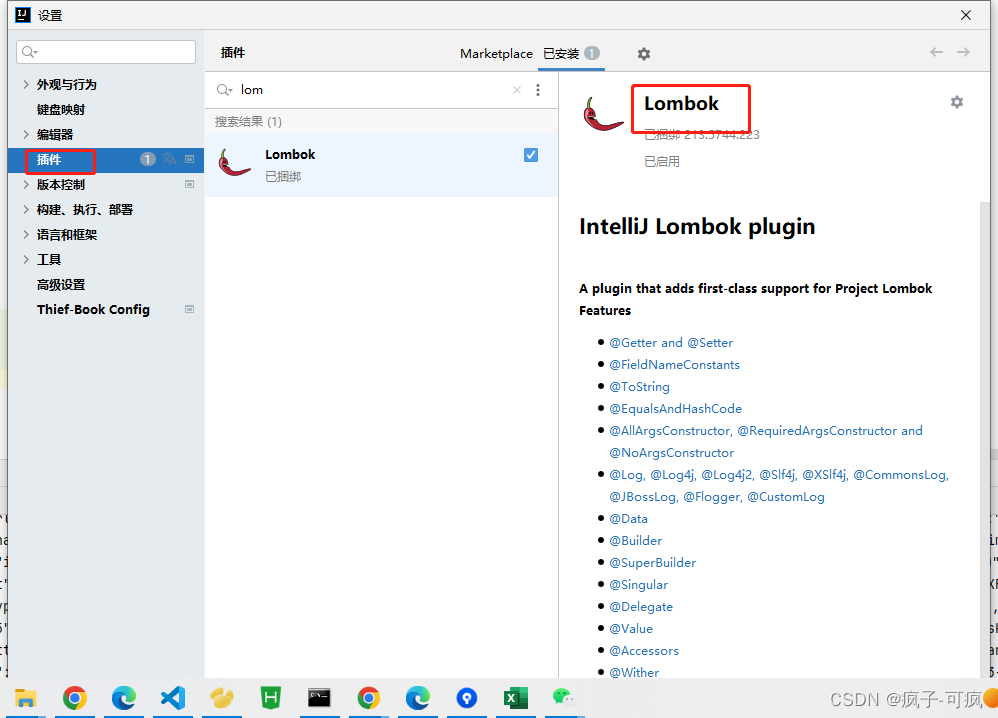Open Excel from the taskbar
The width and height of the screenshot is (998, 718).
pyautogui.click(x=516, y=698)
